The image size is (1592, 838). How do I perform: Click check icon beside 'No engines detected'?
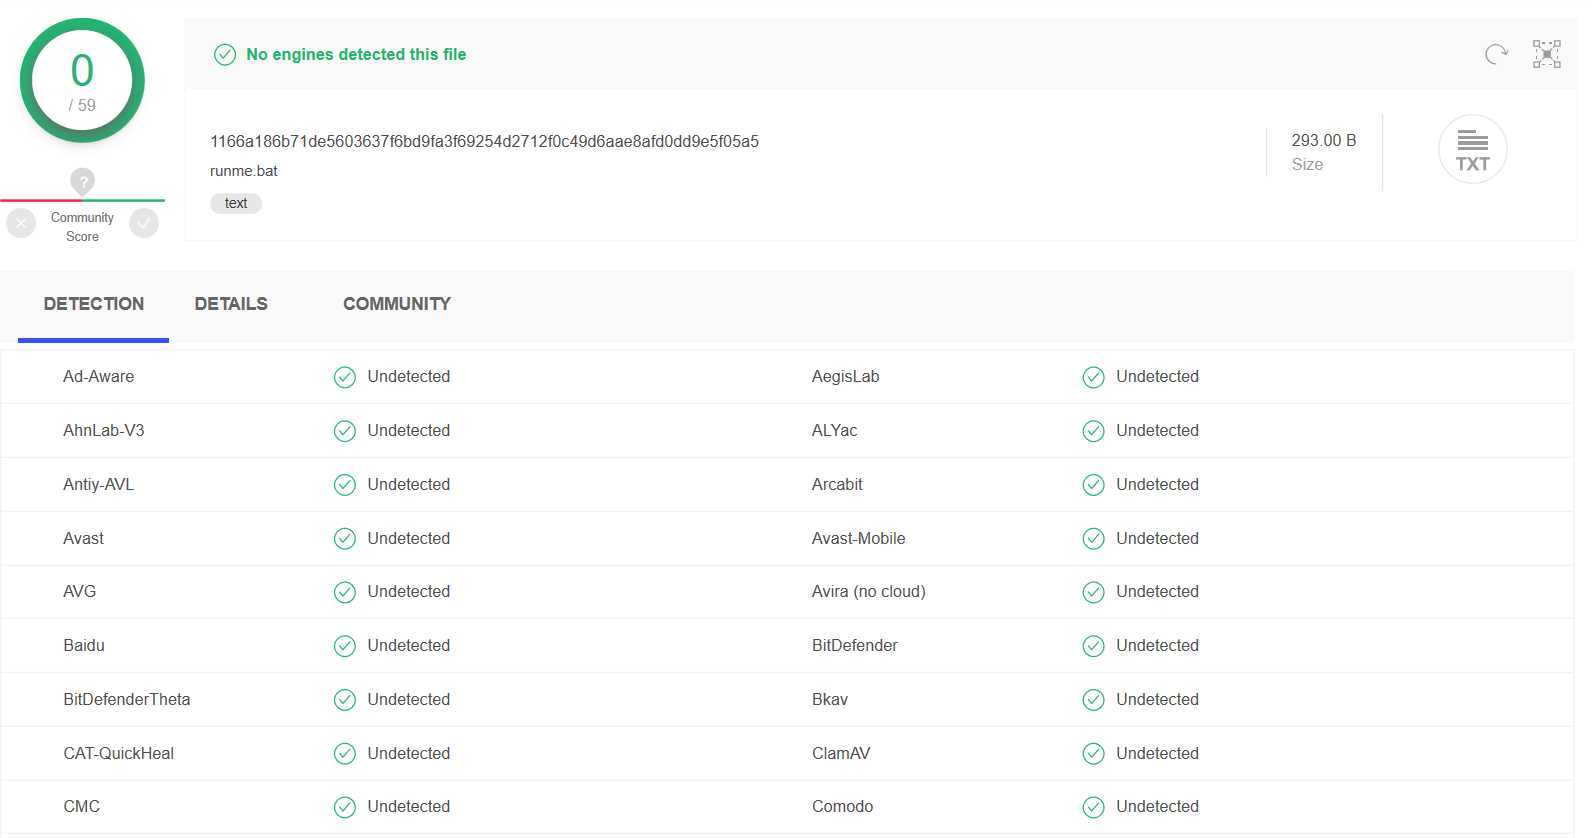click(x=225, y=55)
